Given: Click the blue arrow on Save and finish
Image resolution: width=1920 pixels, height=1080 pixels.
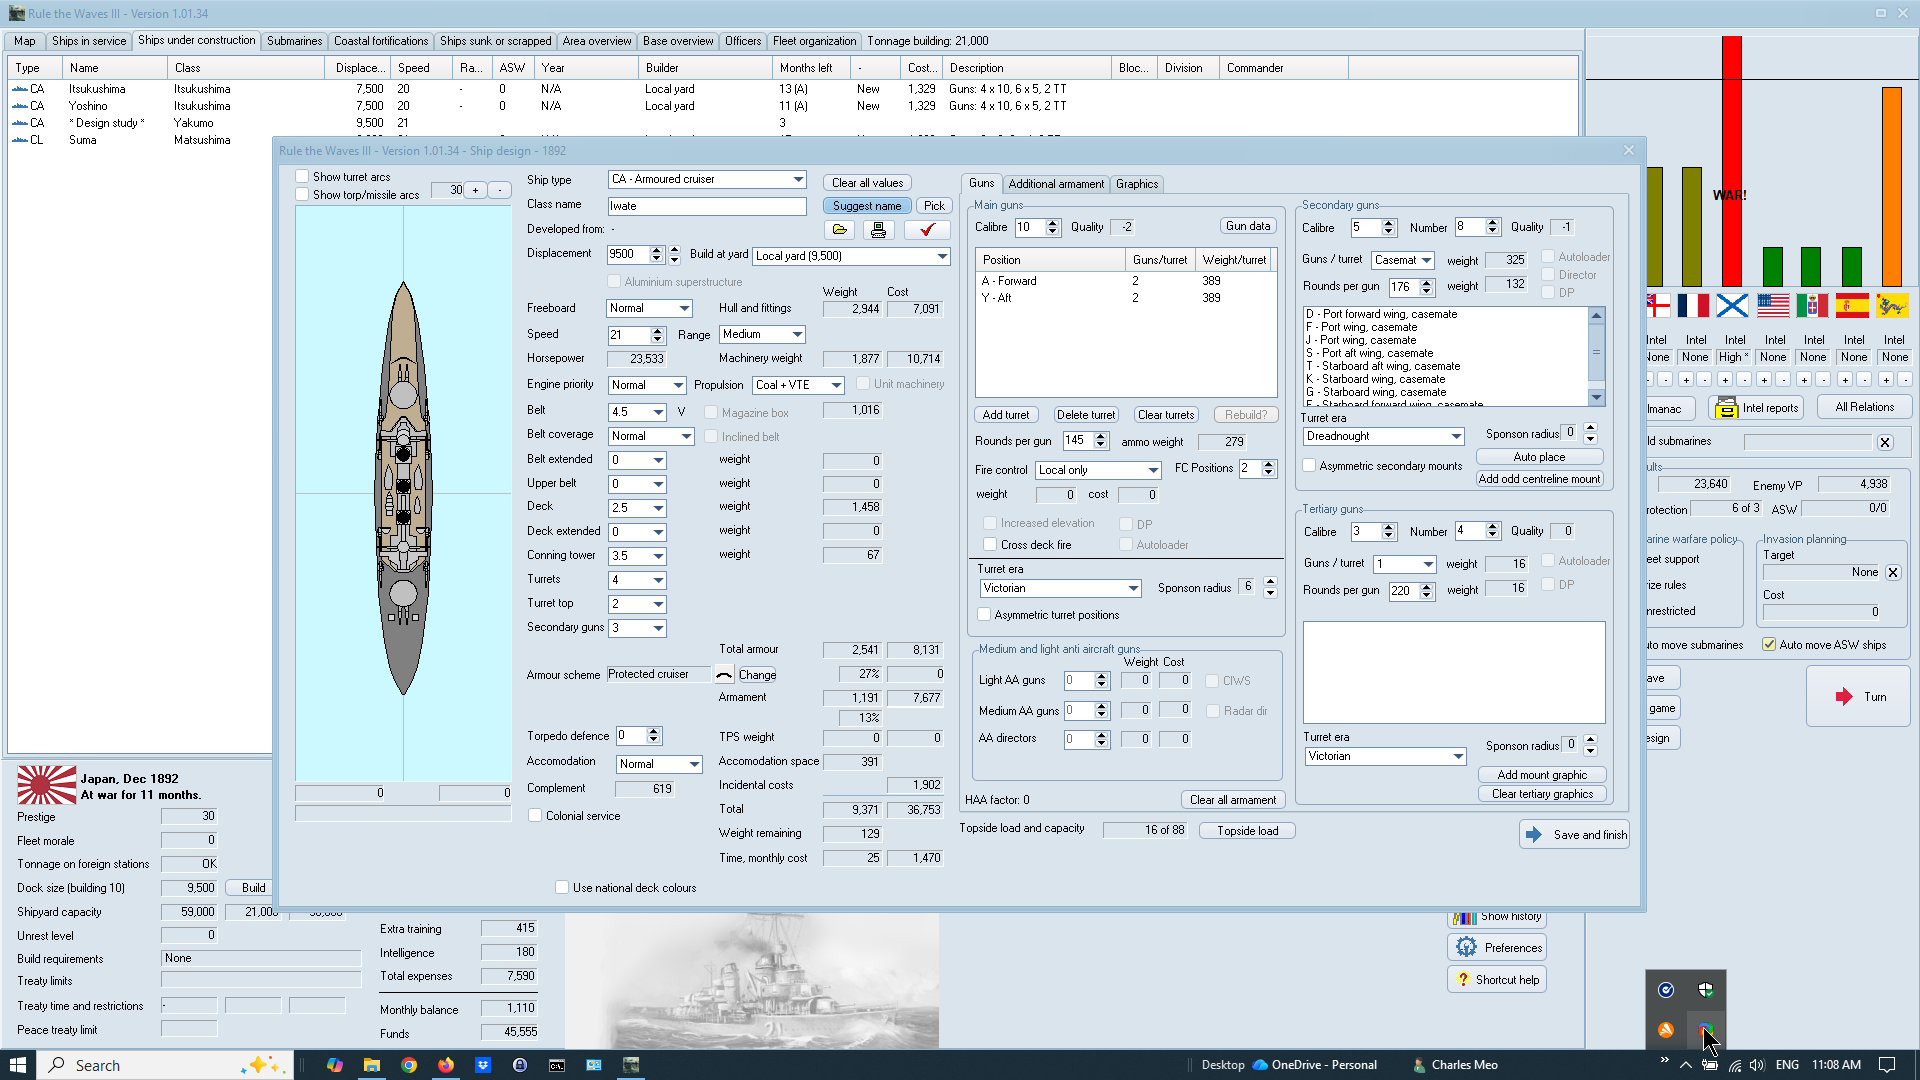Looking at the screenshot, I should click(1534, 835).
